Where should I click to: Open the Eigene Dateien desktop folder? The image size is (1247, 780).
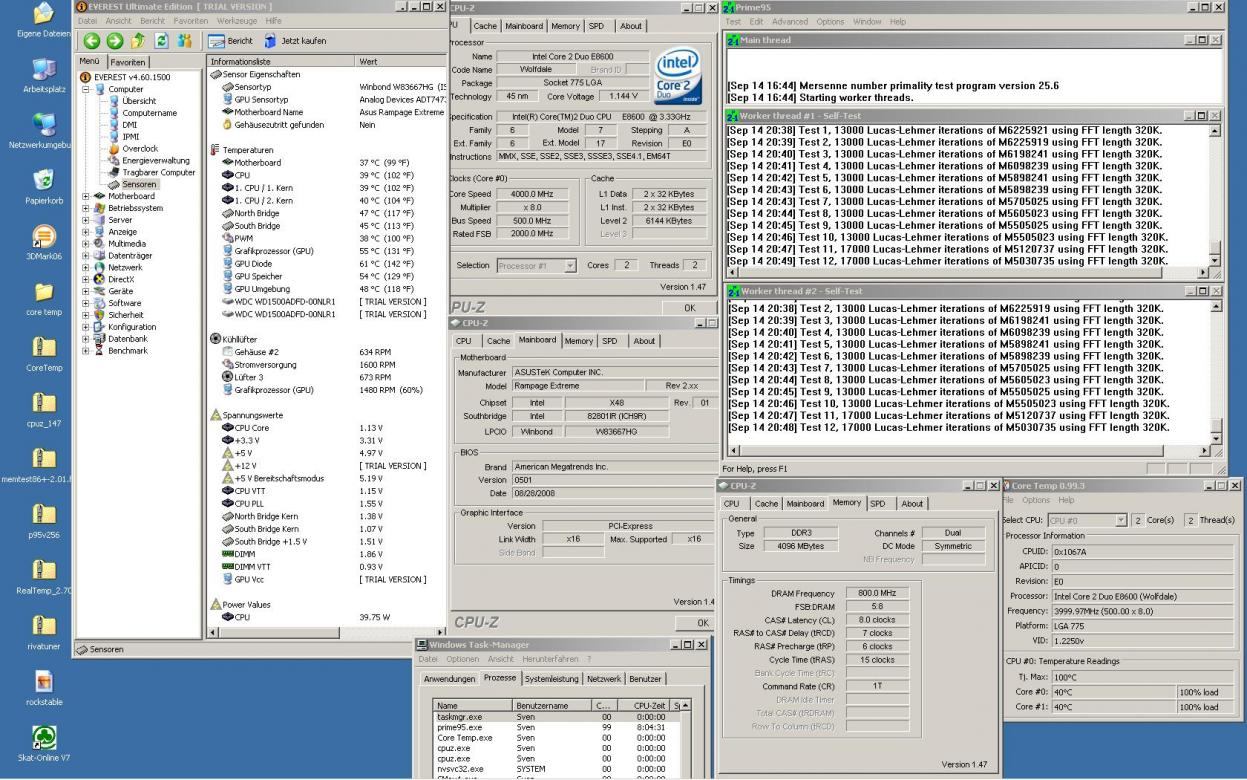44,20
